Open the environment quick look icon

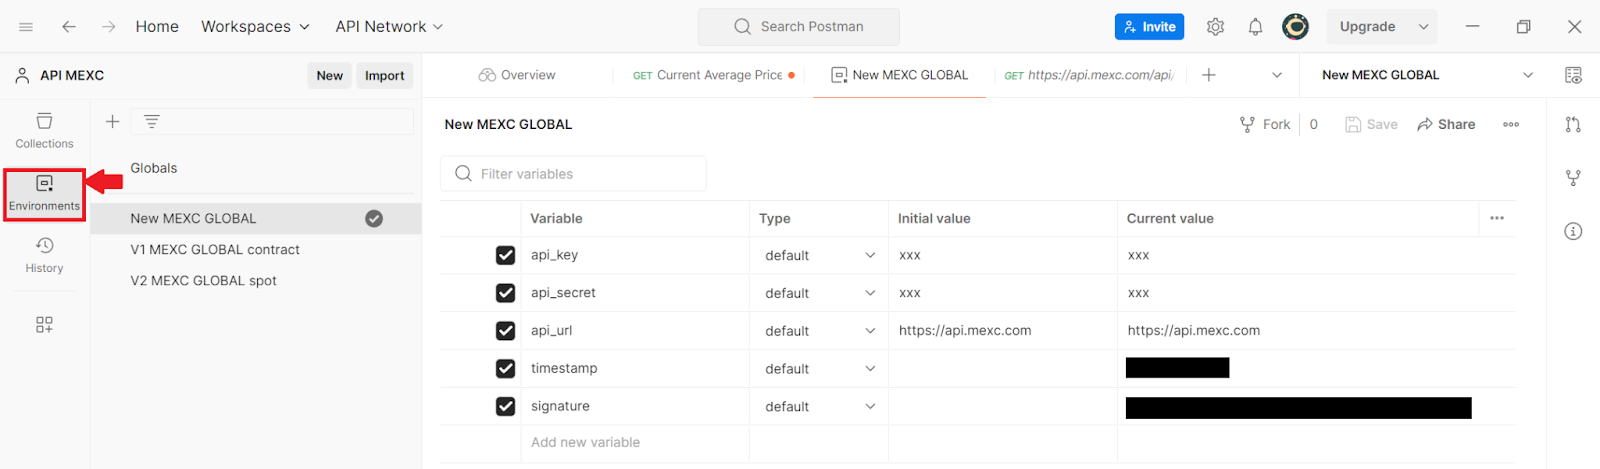tap(1573, 75)
